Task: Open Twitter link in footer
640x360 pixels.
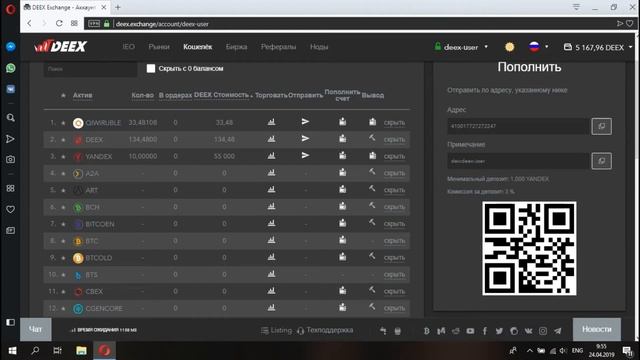Action: click(499, 331)
